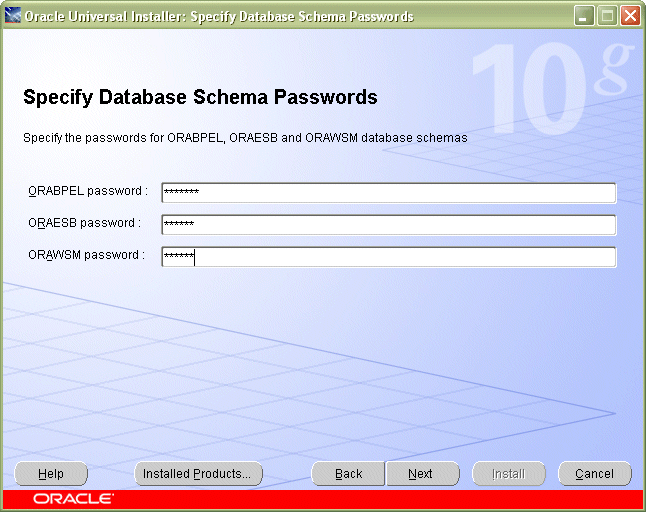Proceed with the Next button

[x=422, y=474]
